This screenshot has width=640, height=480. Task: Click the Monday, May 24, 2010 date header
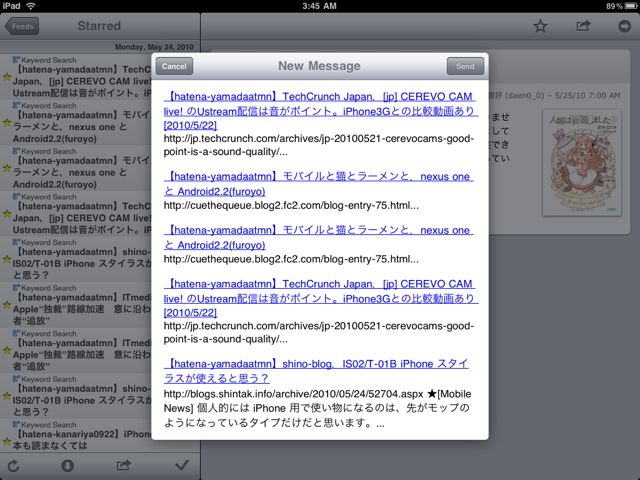(x=154, y=47)
